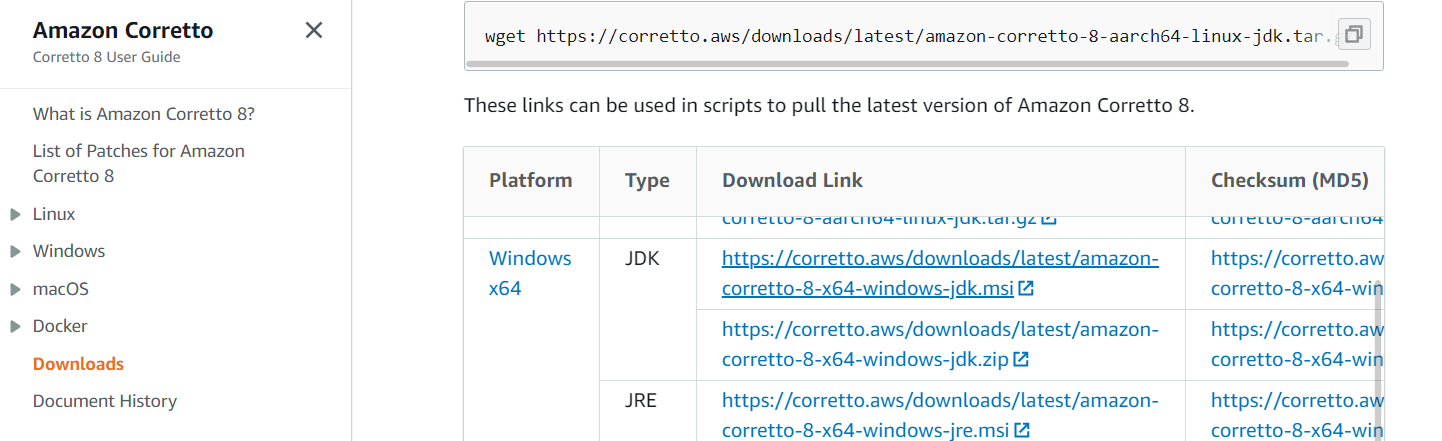Select the Downloads sidebar item
This screenshot has width=1442, height=441.
pos(78,364)
